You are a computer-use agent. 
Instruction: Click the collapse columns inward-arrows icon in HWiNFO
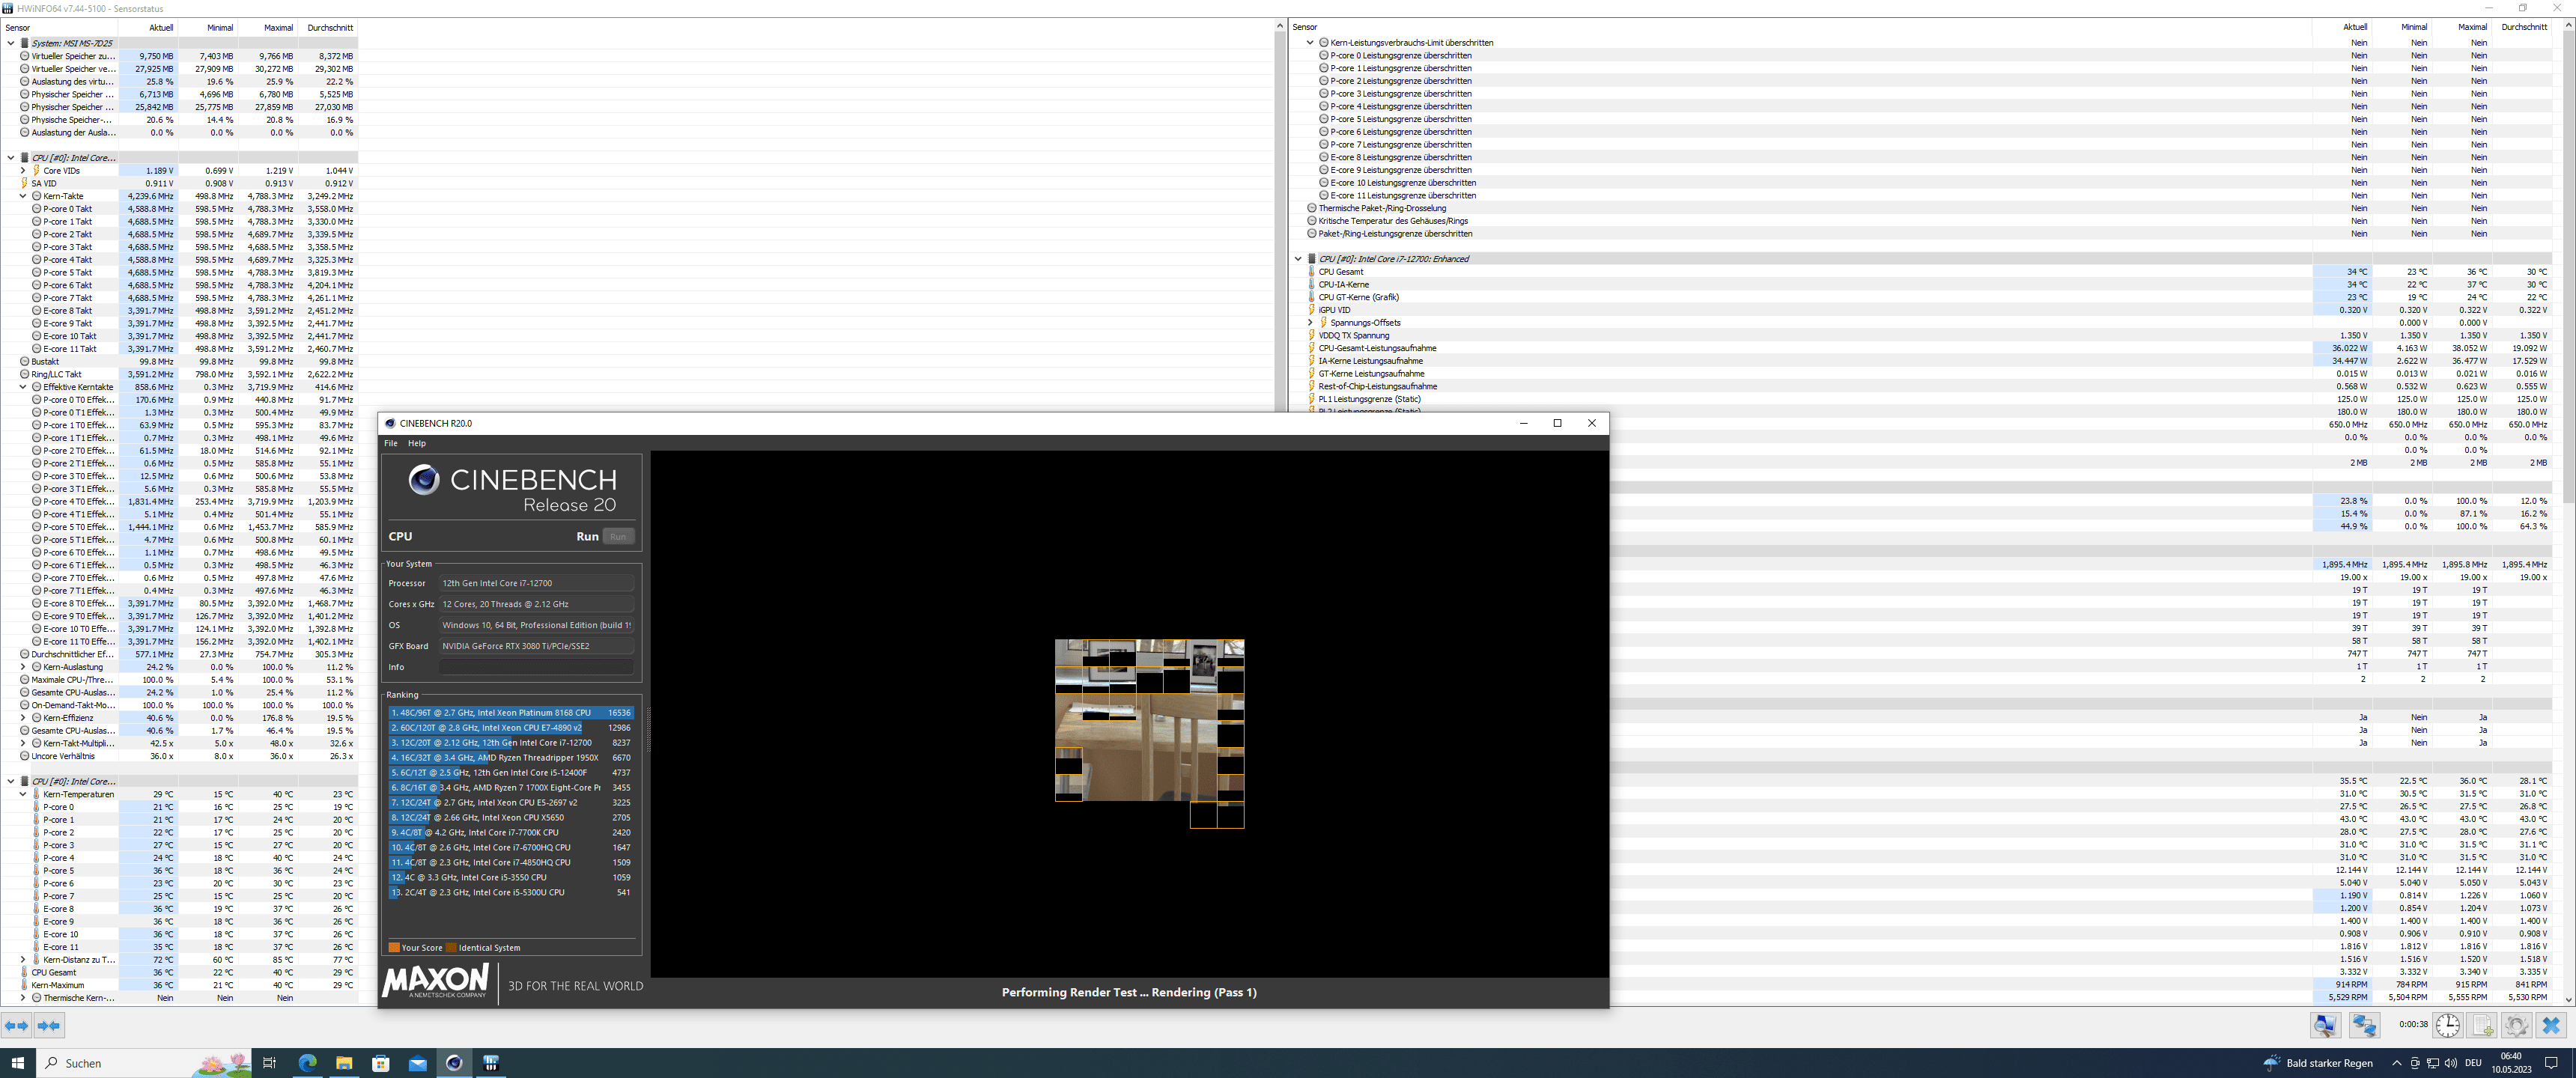click(49, 1025)
